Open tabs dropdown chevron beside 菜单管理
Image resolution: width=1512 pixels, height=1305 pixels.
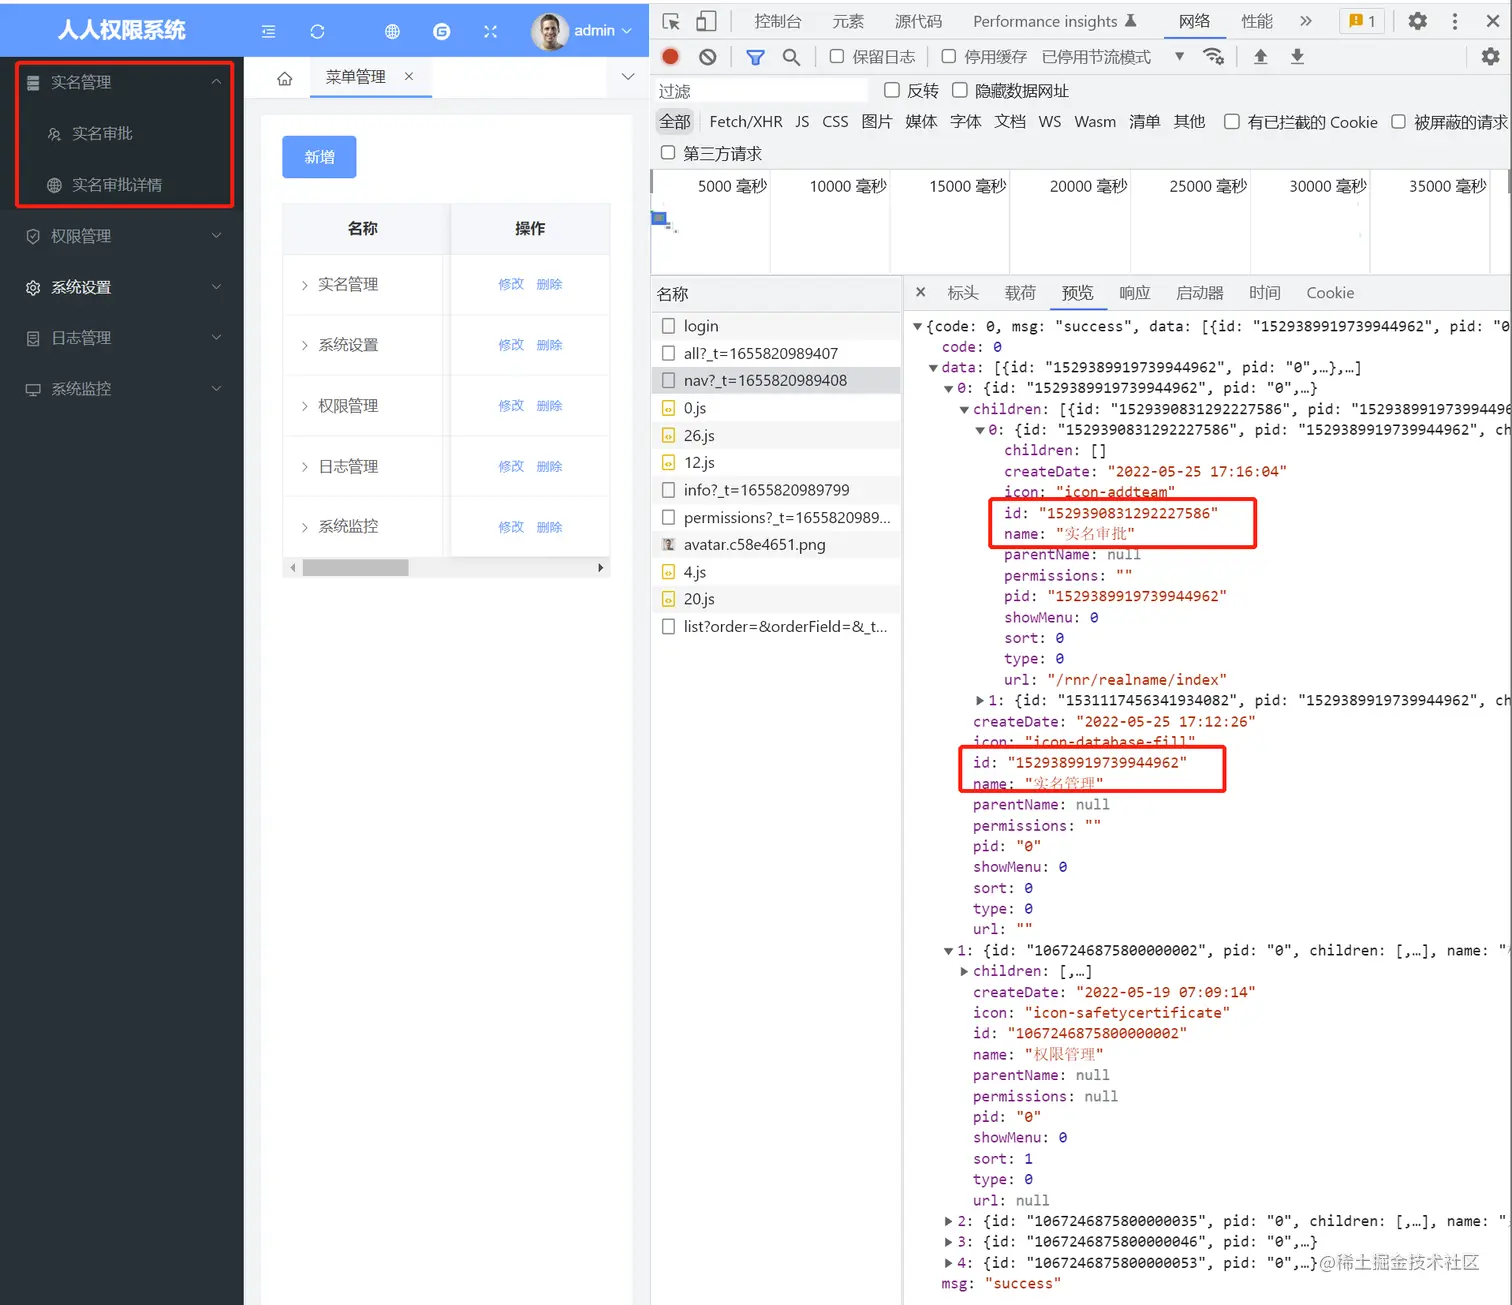click(x=628, y=77)
